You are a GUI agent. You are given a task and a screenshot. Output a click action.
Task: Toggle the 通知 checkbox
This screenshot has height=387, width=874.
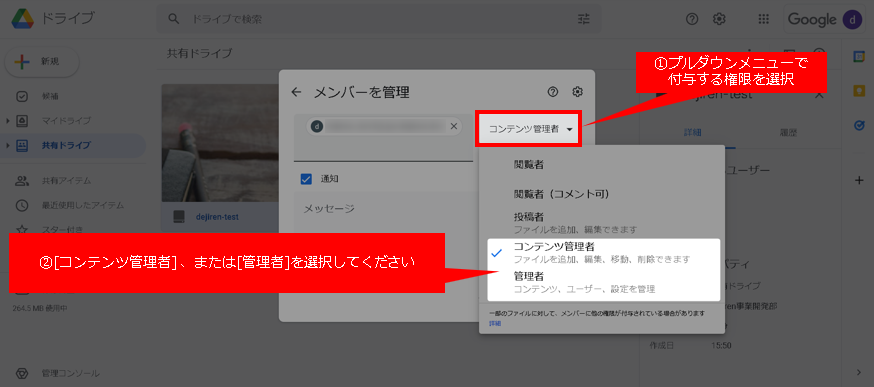click(306, 179)
